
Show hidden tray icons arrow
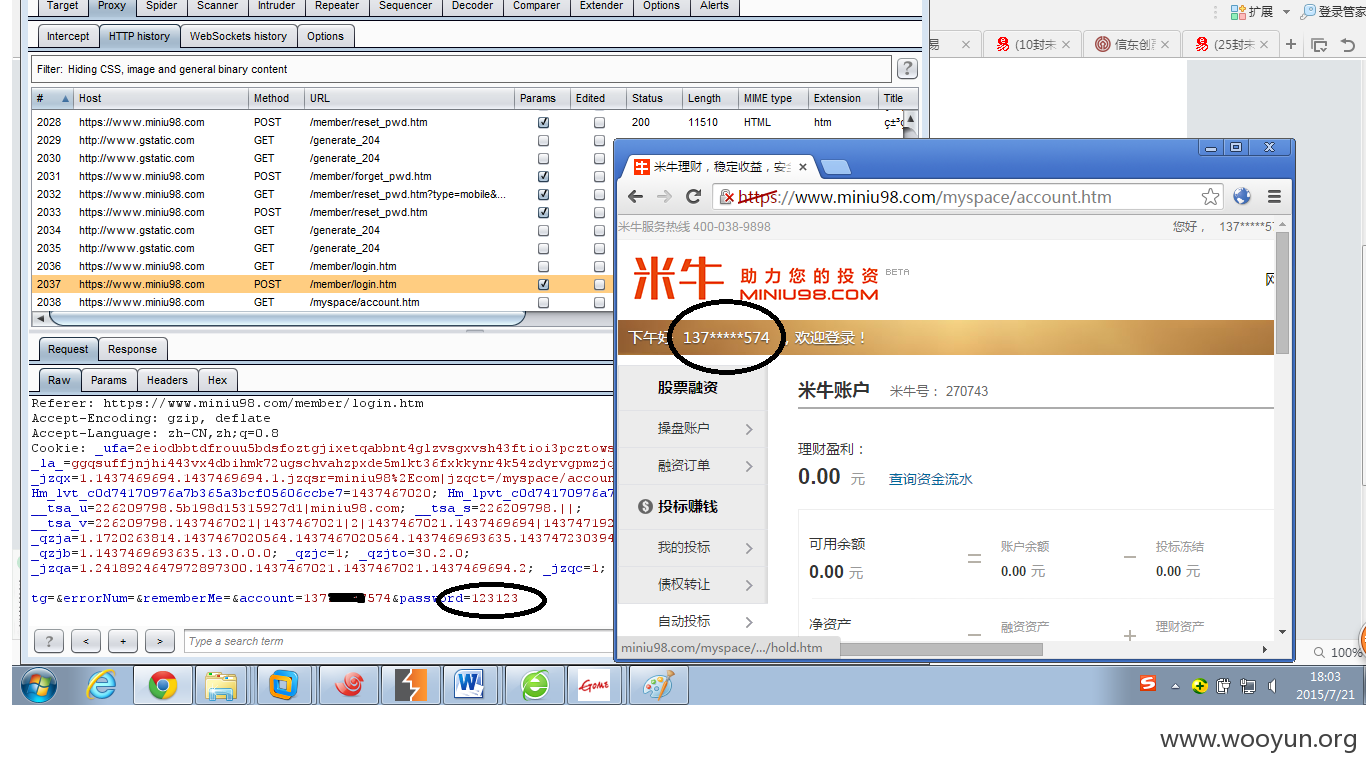click(x=1175, y=686)
